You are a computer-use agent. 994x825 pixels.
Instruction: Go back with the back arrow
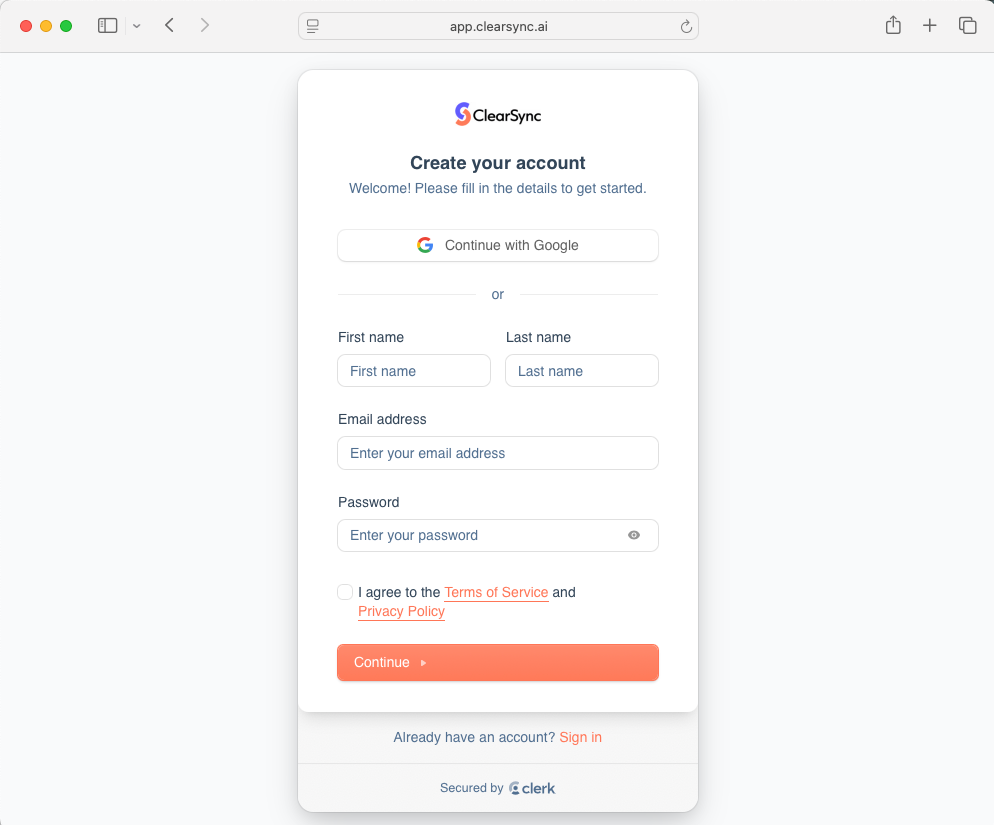coord(170,26)
